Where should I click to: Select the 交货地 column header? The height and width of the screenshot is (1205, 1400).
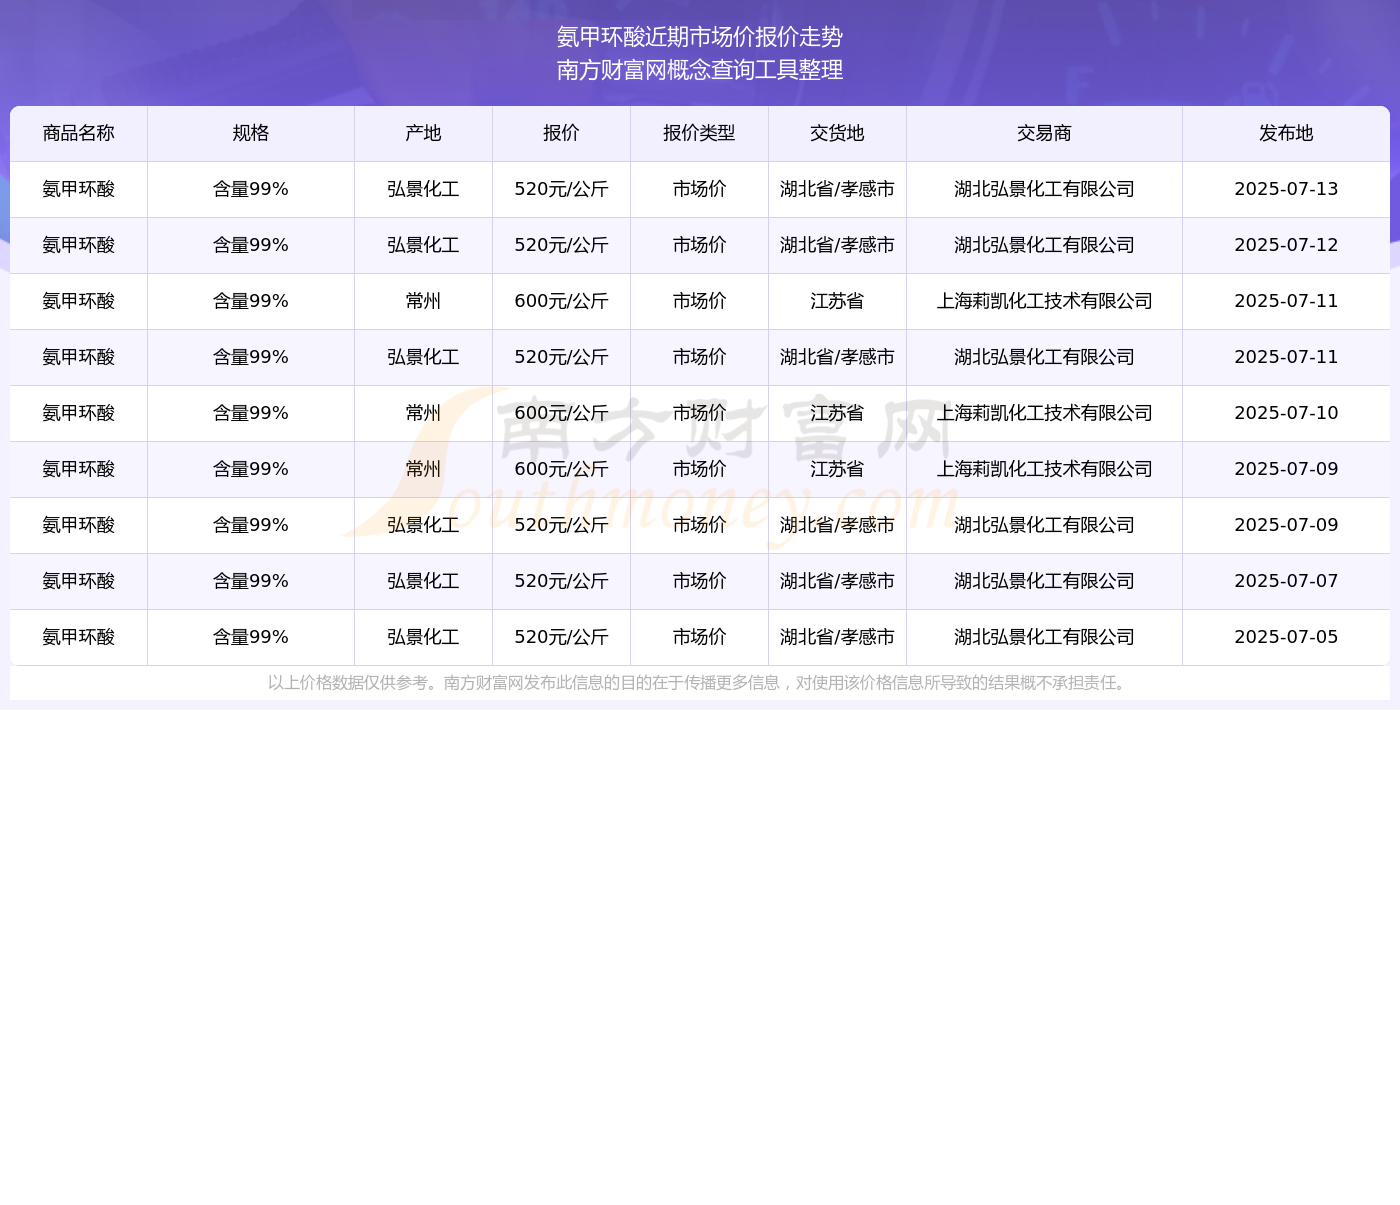[x=837, y=134]
